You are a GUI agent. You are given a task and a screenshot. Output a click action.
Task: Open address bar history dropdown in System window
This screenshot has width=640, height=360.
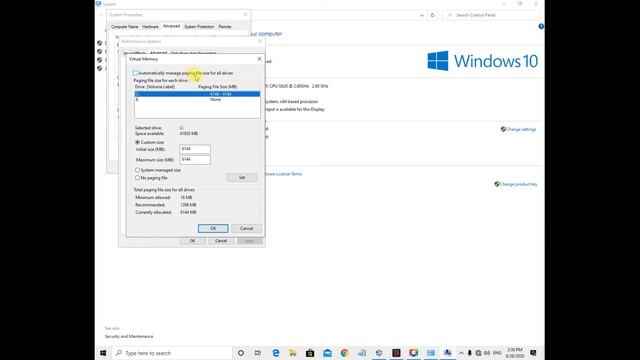422,15
